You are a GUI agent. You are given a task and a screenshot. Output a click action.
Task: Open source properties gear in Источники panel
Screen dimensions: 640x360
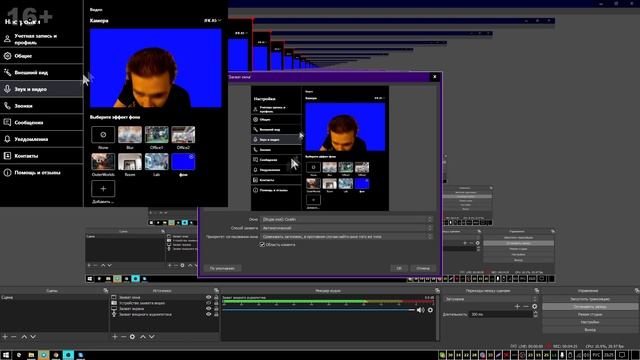point(132,337)
